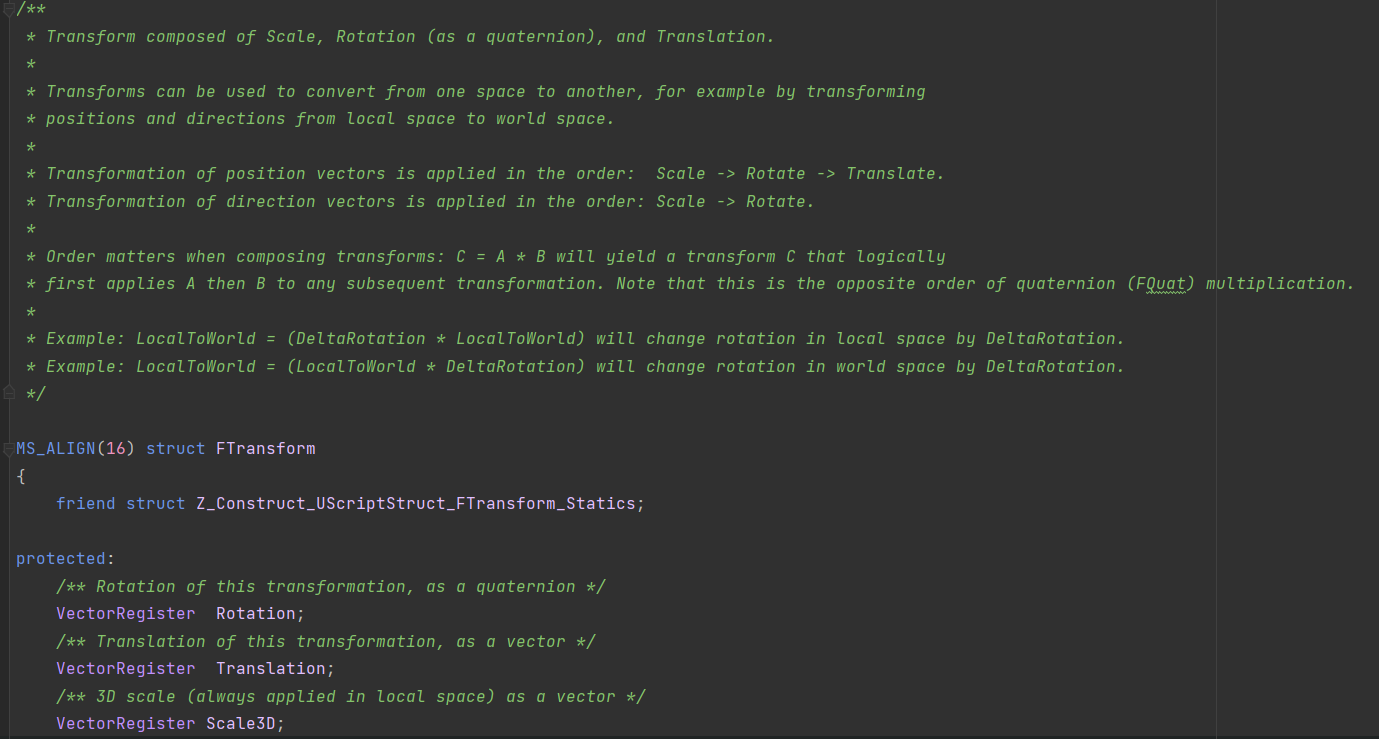Viewport: 1379px width, 739px height.
Task: Collapse the doc comment fold marker at top
Action: click(x=9, y=9)
